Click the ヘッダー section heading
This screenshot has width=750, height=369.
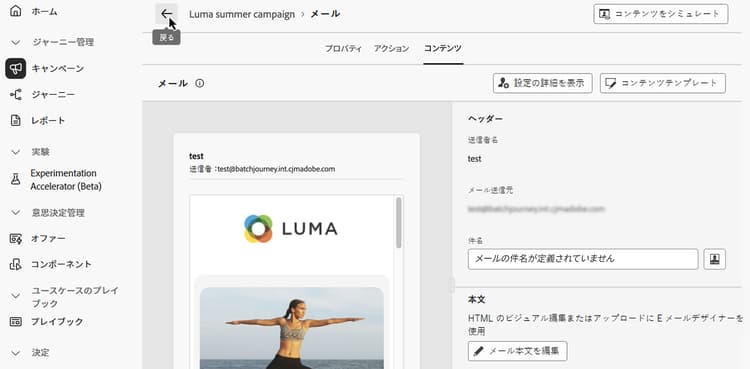(485, 119)
